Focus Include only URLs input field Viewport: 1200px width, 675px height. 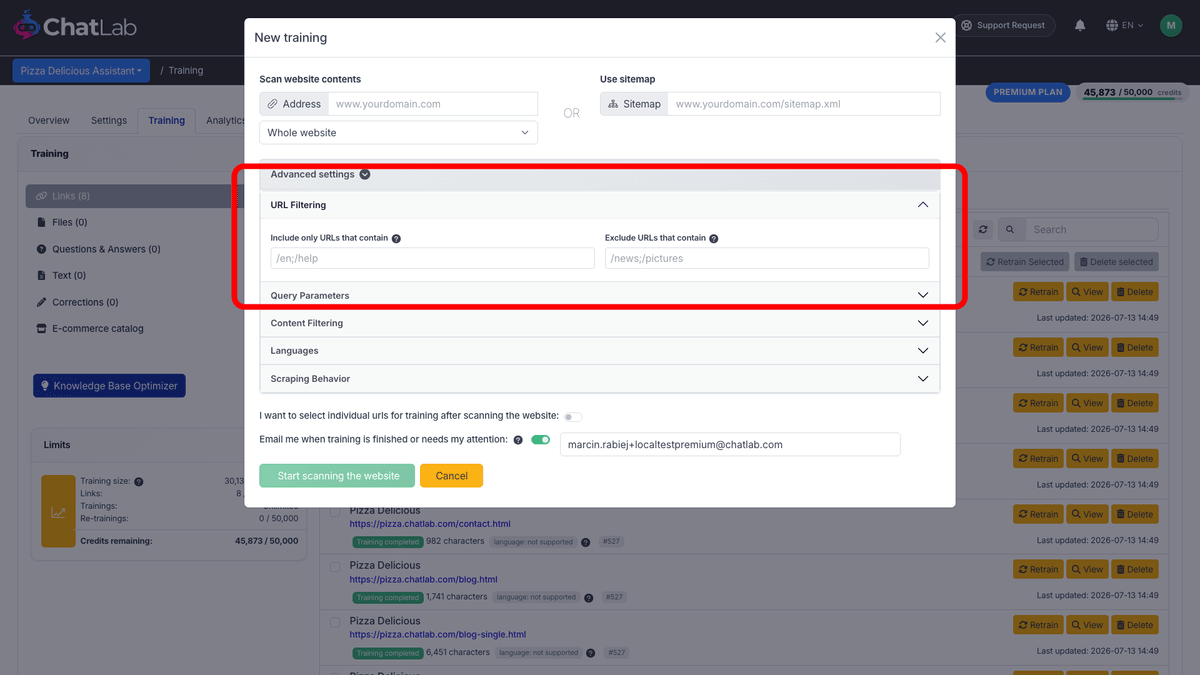(x=432, y=258)
